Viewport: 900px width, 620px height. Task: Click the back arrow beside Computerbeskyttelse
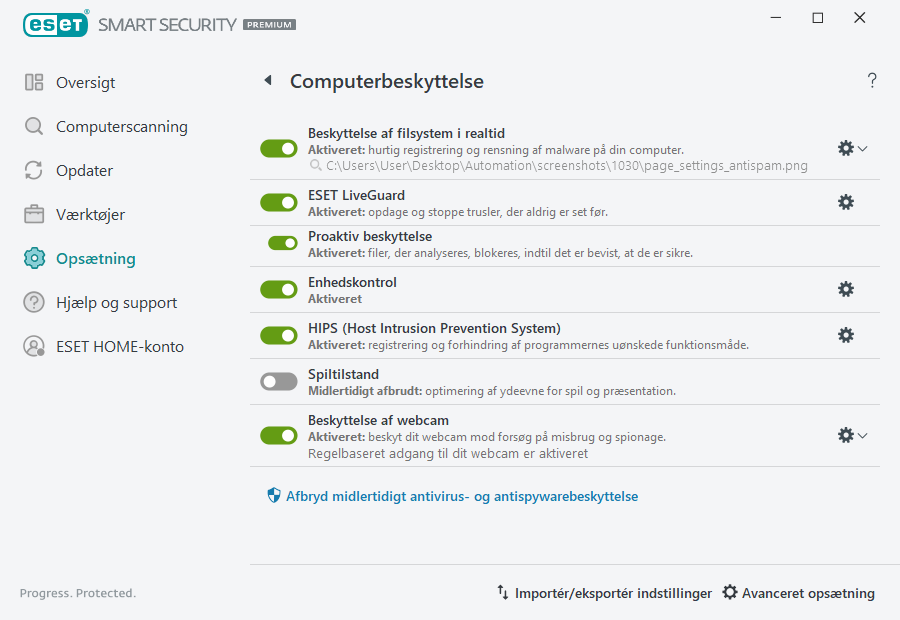tap(267, 81)
